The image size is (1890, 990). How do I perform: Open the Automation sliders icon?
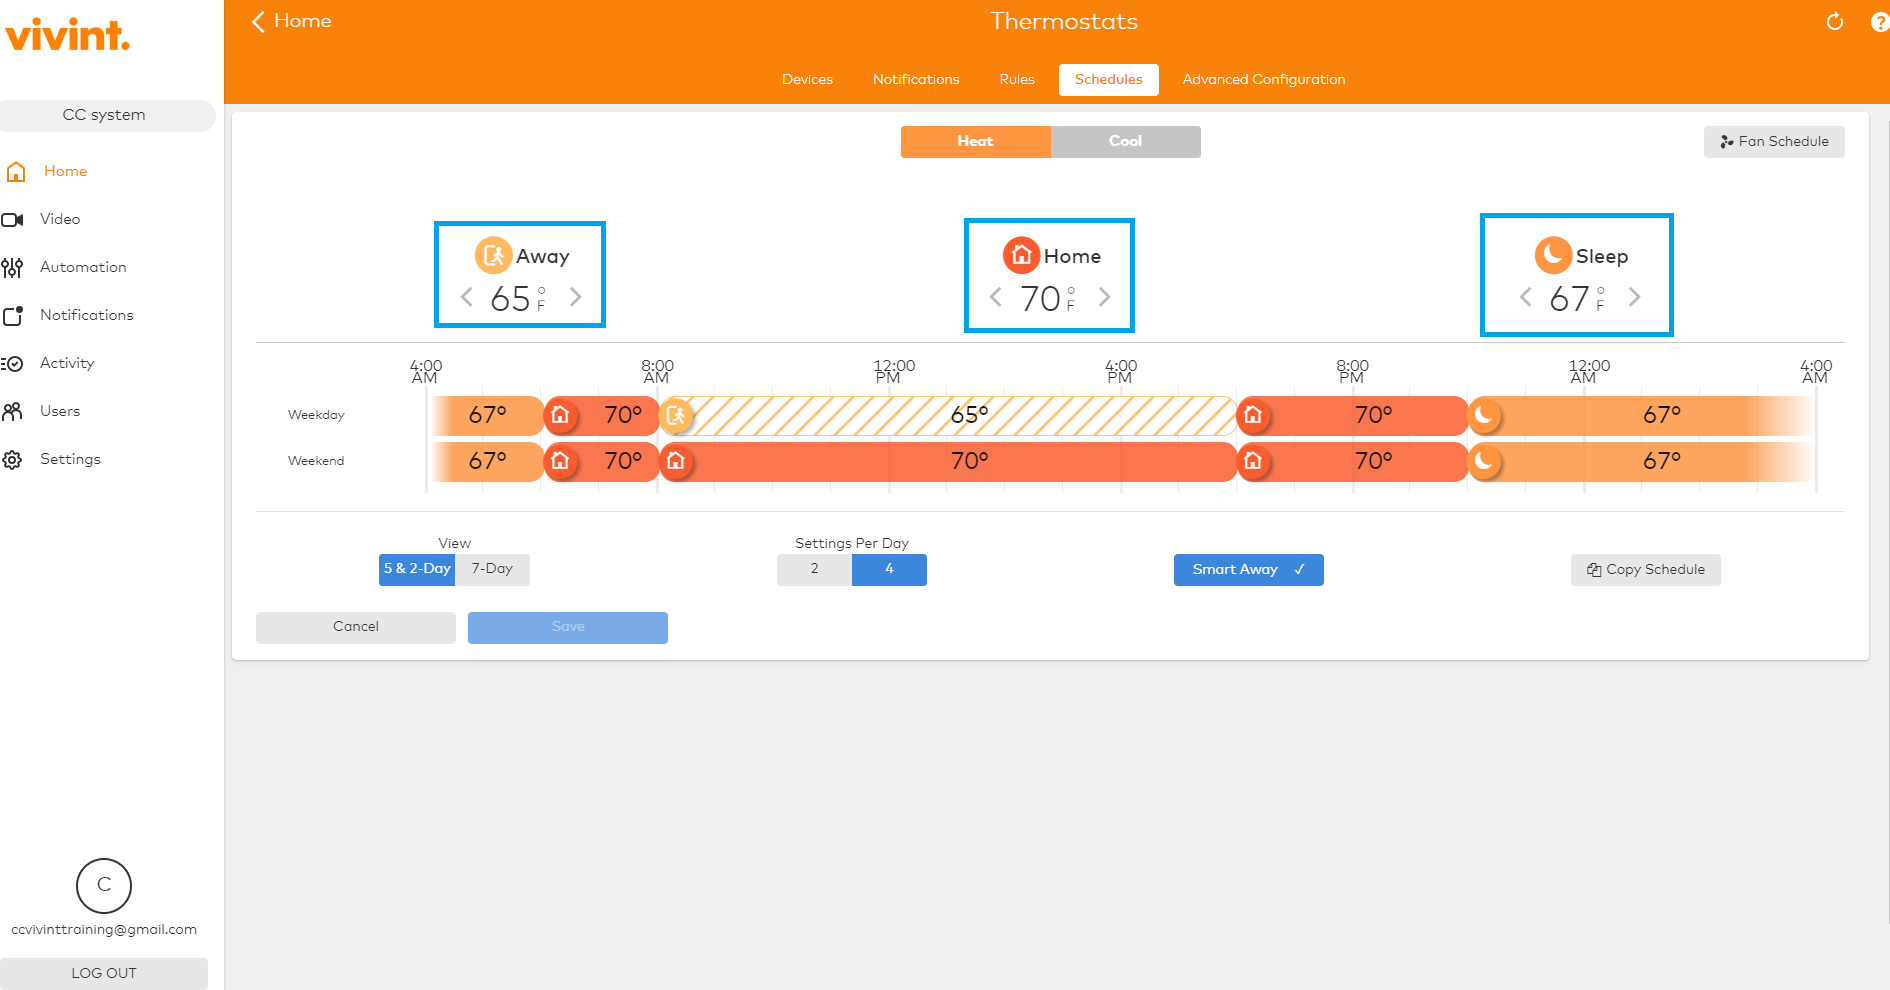(x=12, y=267)
